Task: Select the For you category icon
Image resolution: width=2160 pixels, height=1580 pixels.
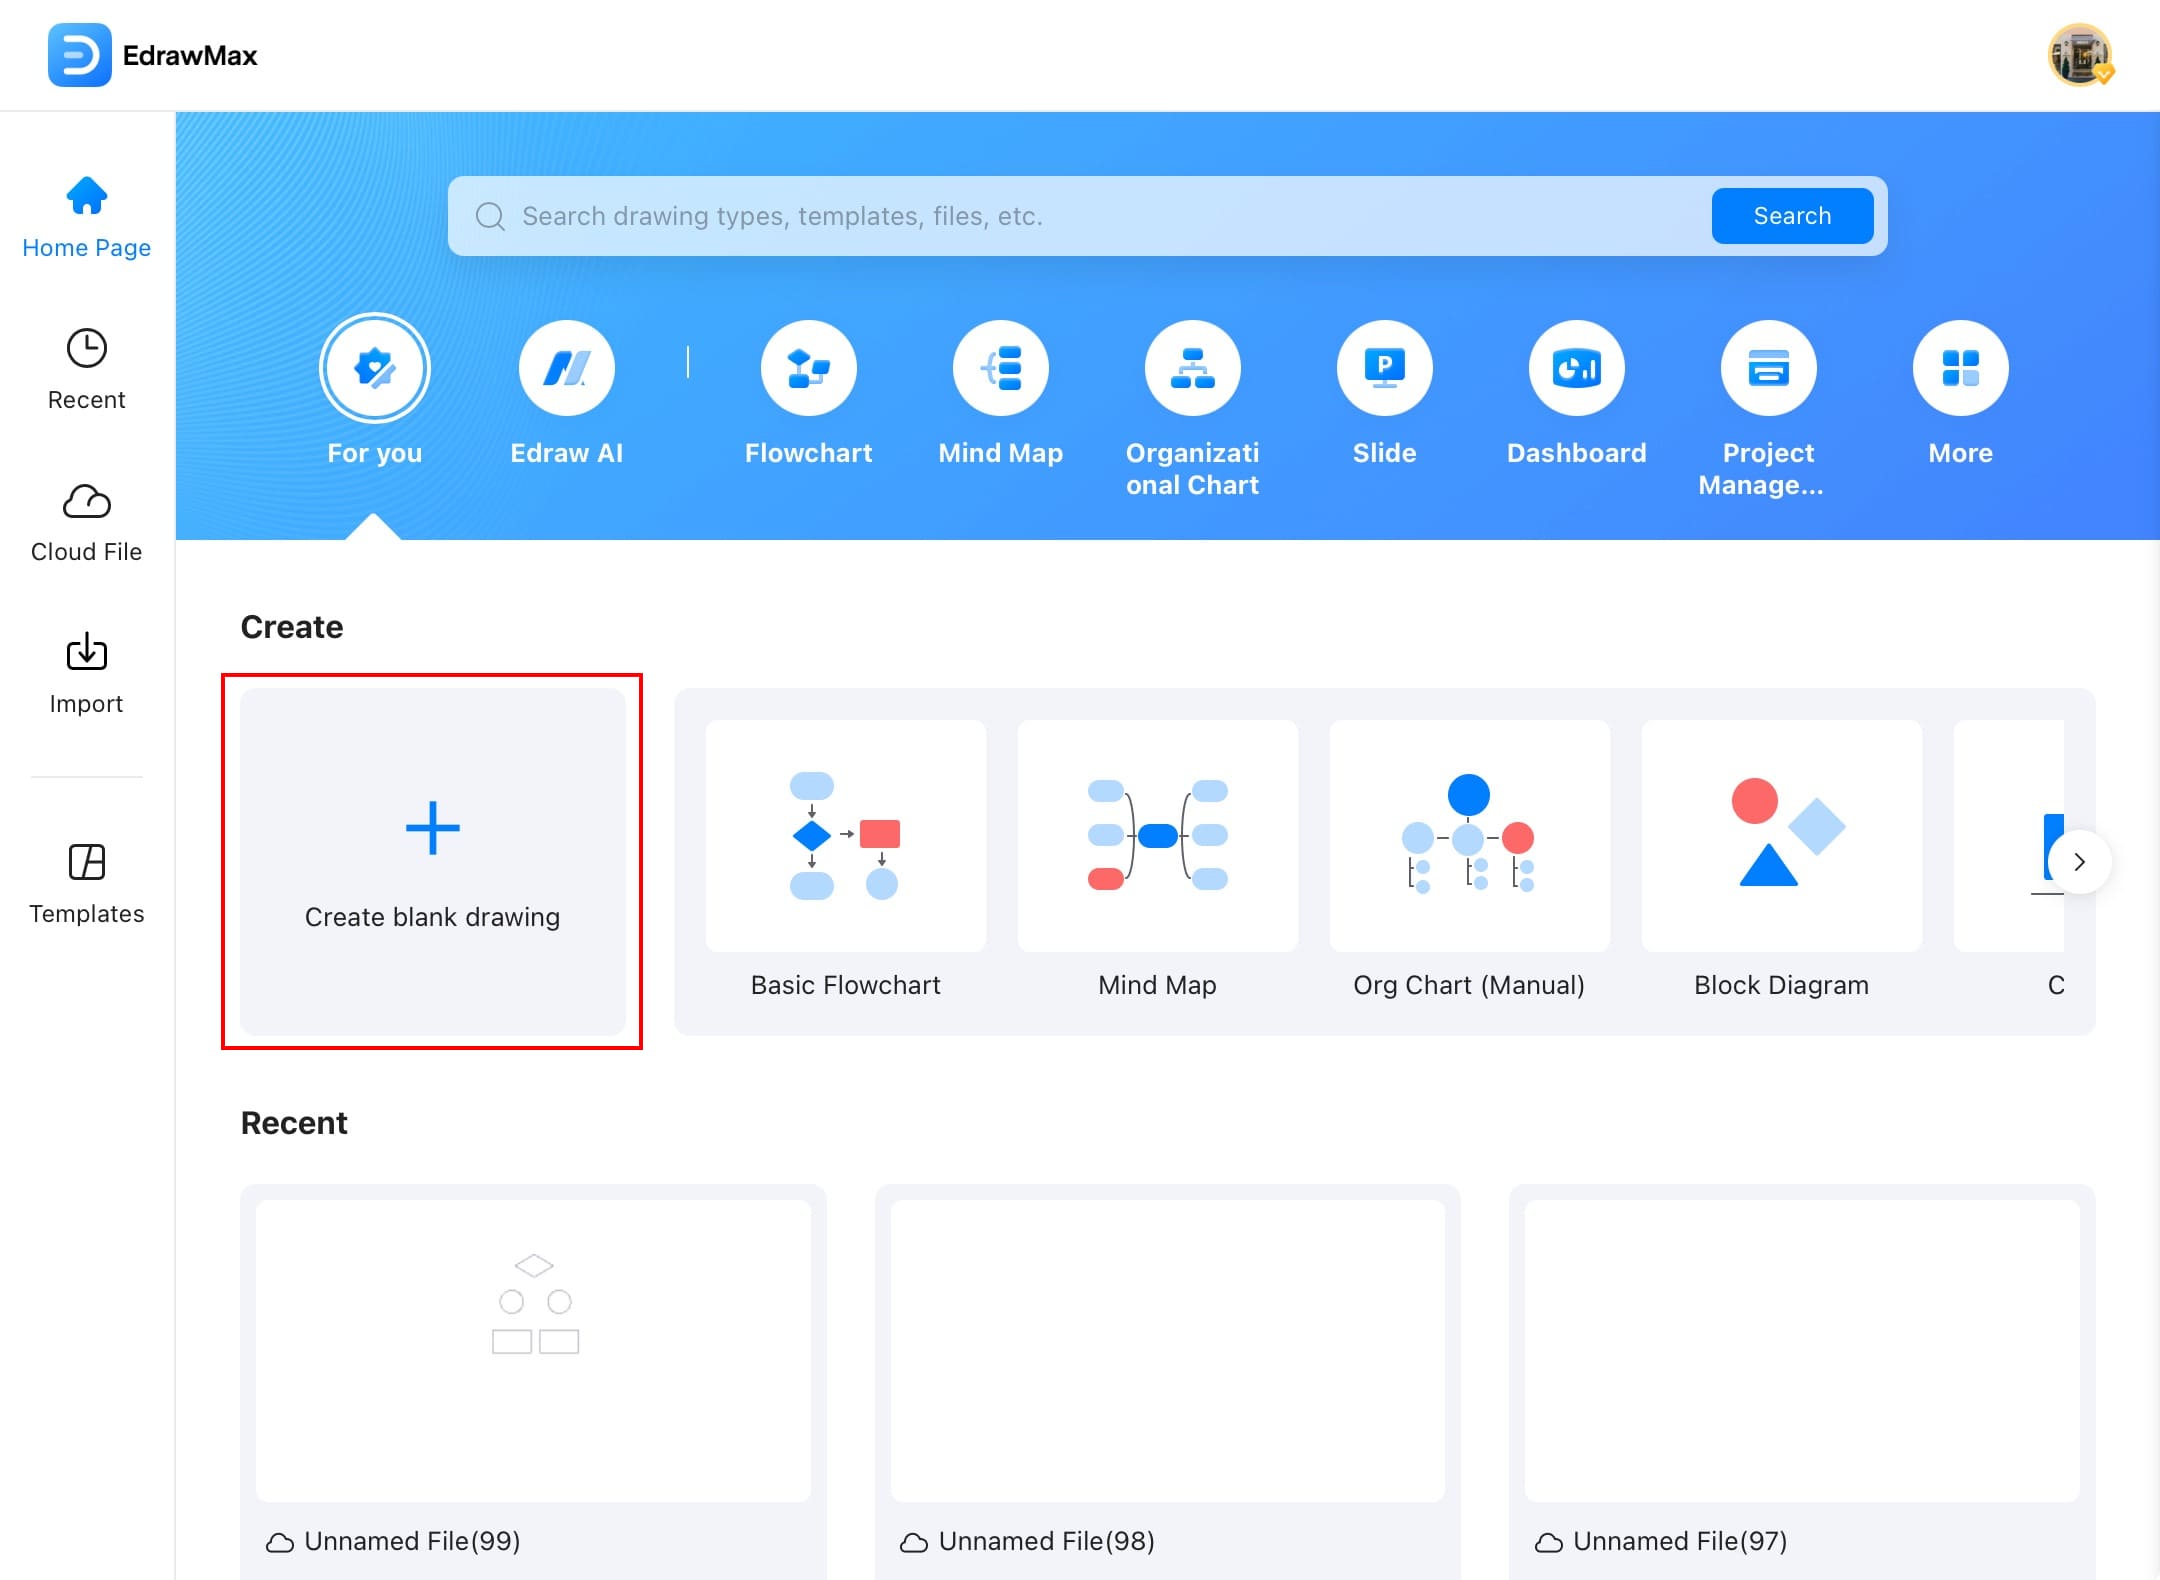Action: [375, 369]
